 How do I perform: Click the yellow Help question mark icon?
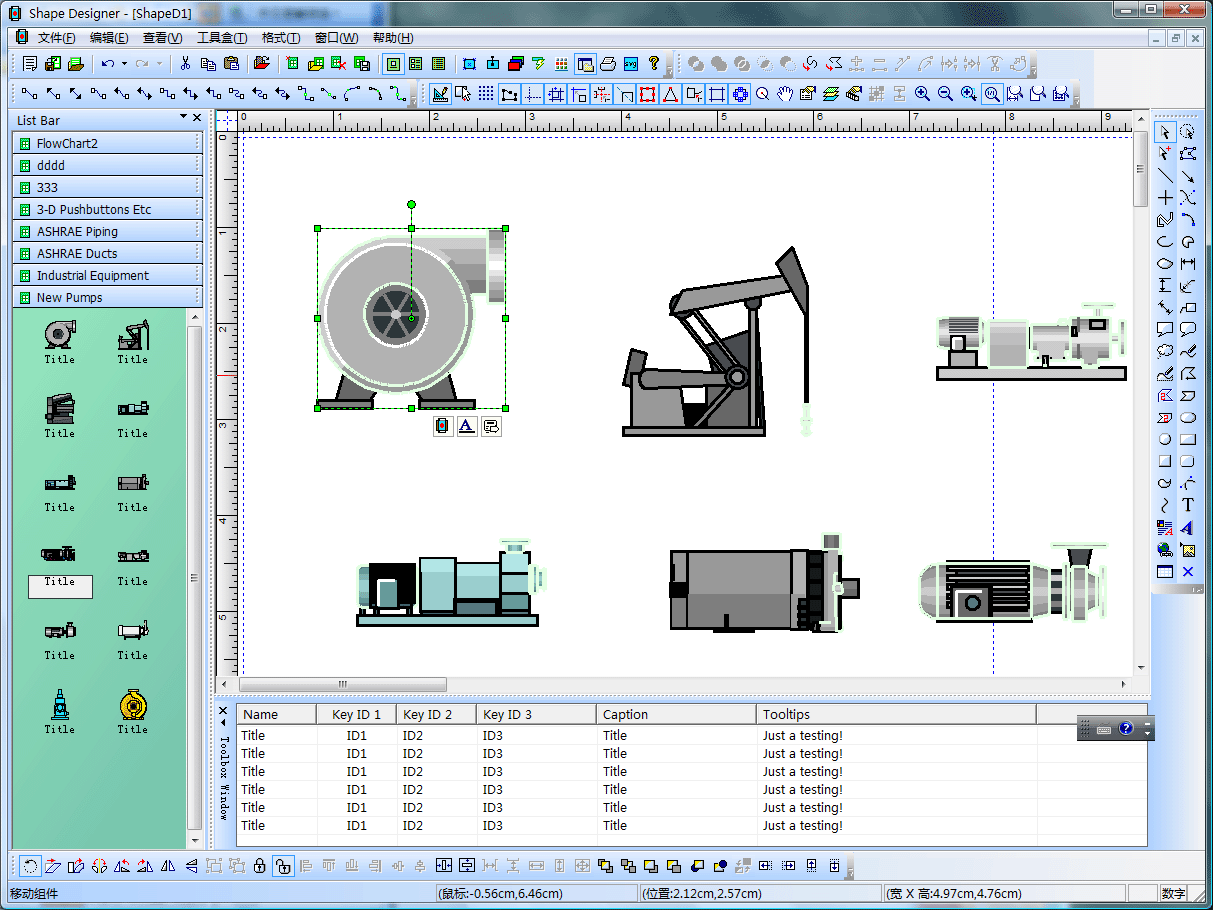pos(654,64)
